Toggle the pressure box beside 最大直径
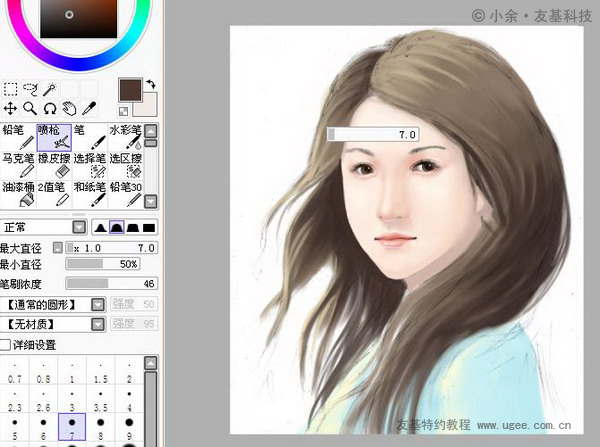This screenshot has height=447, width=600. [x=58, y=248]
